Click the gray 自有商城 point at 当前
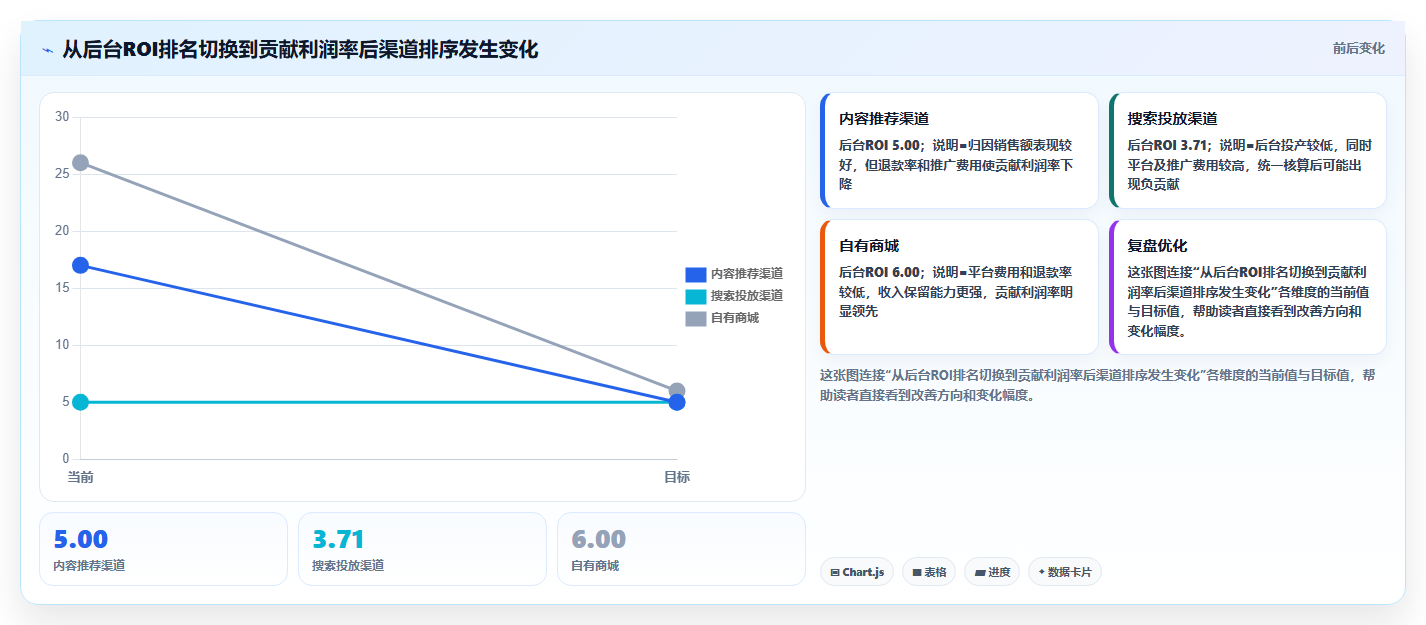This screenshot has width=1426, height=625. point(81,162)
